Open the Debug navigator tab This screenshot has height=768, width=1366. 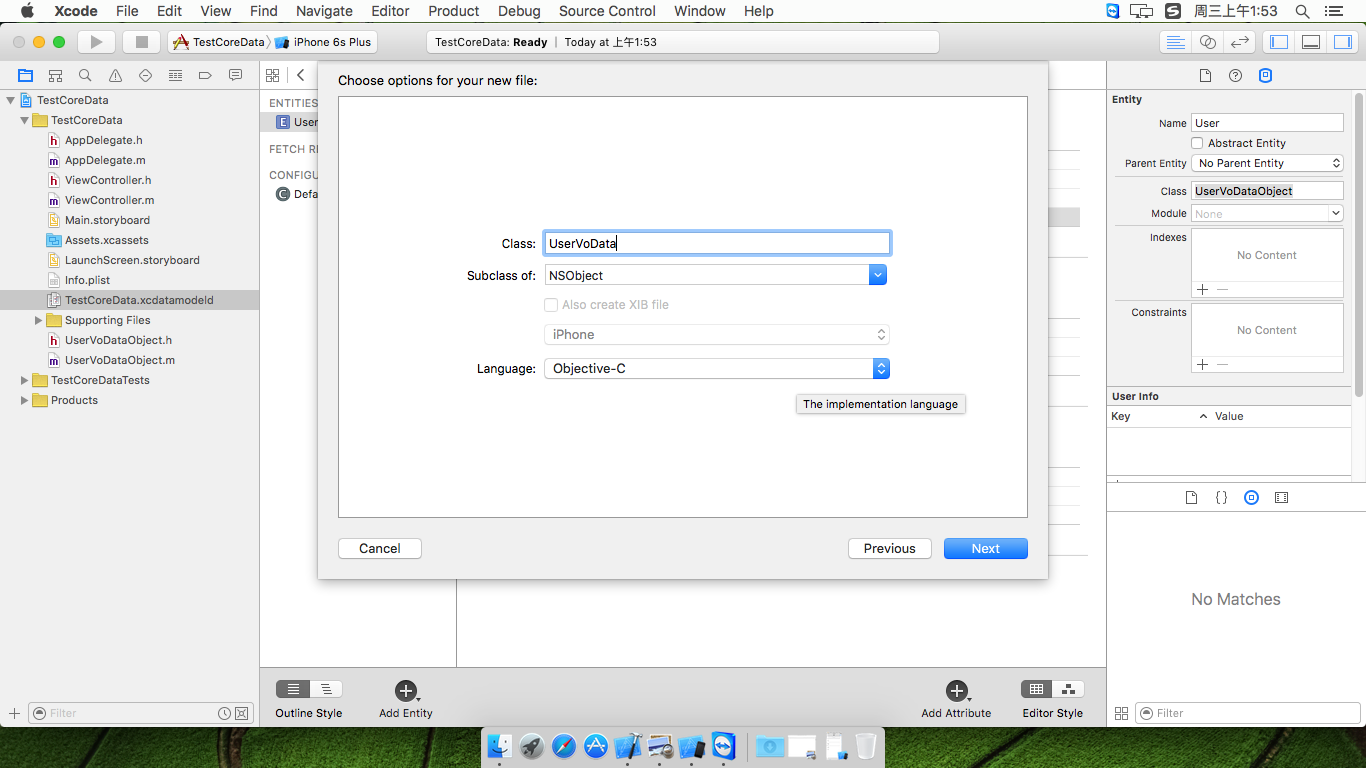pyautogui.click(x=175, y=75)
